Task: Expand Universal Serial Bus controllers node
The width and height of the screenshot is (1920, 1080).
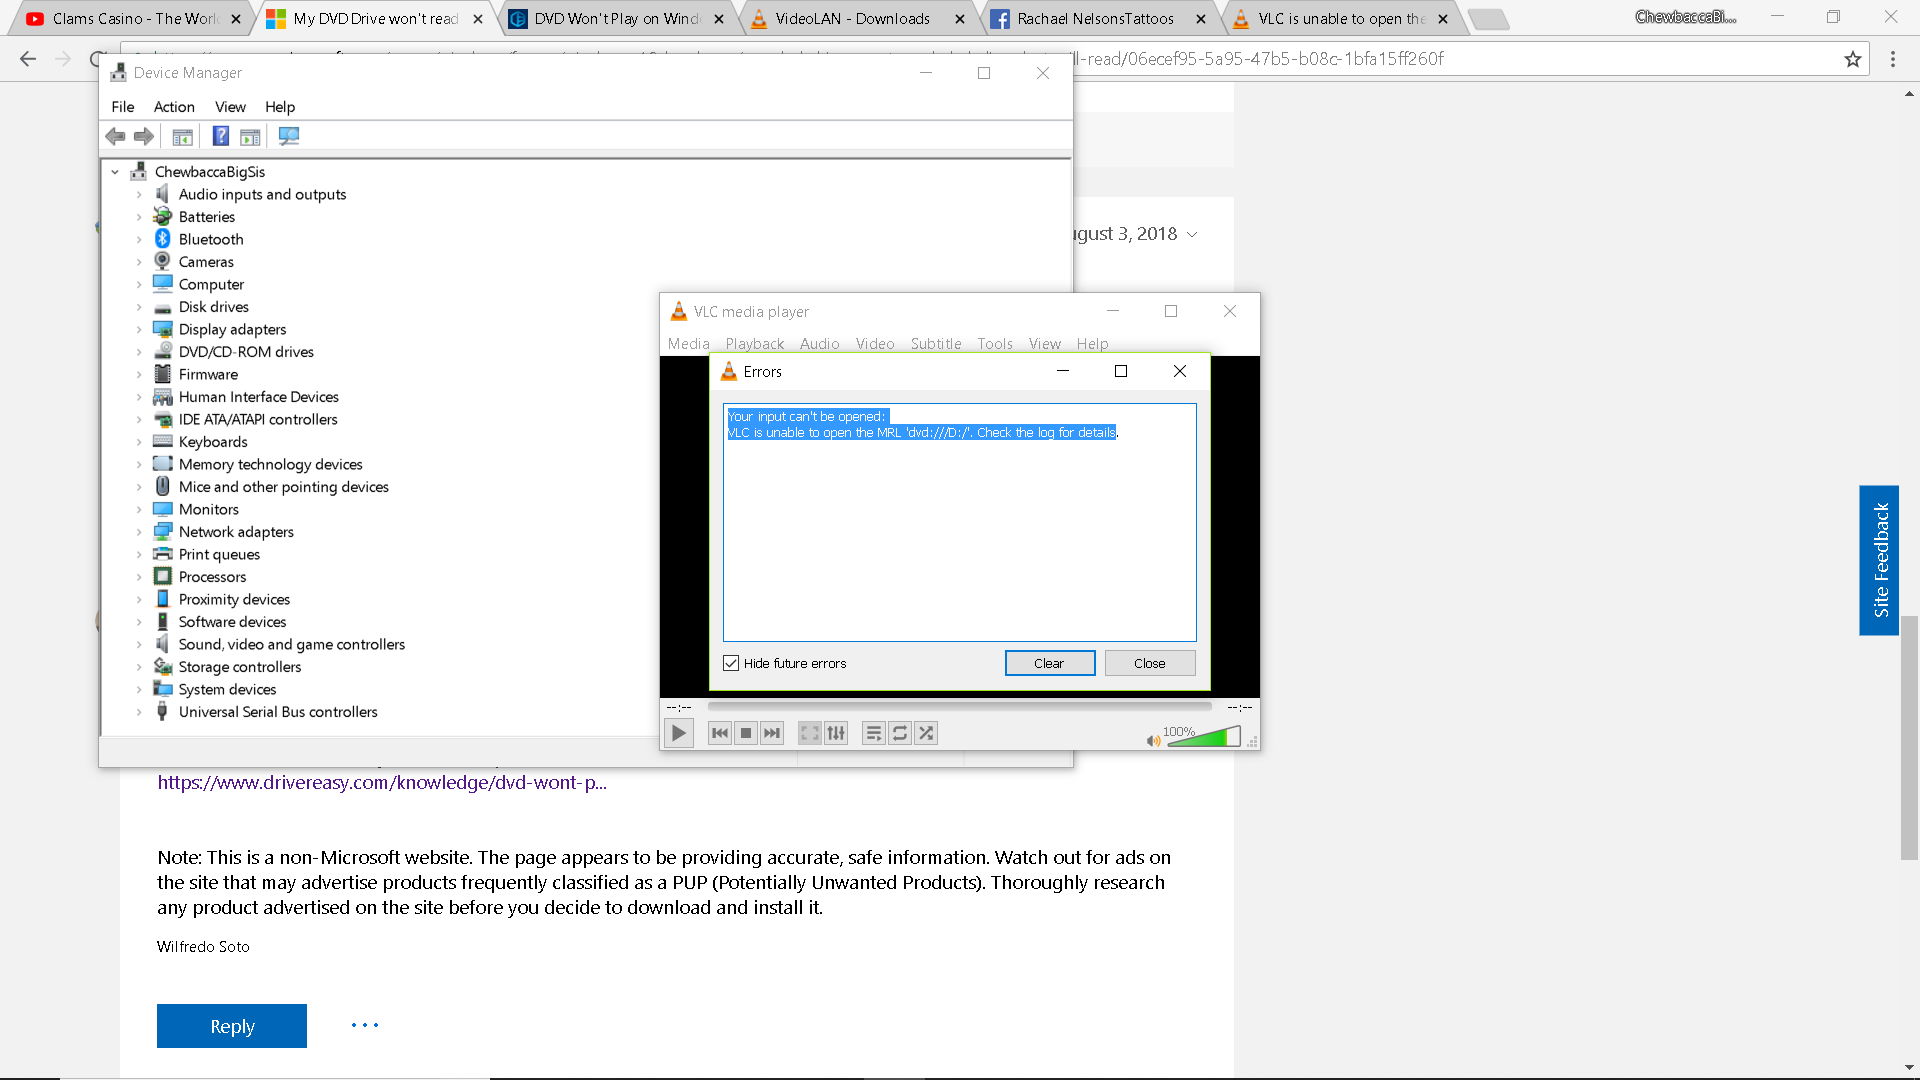Action: [139, 712]
